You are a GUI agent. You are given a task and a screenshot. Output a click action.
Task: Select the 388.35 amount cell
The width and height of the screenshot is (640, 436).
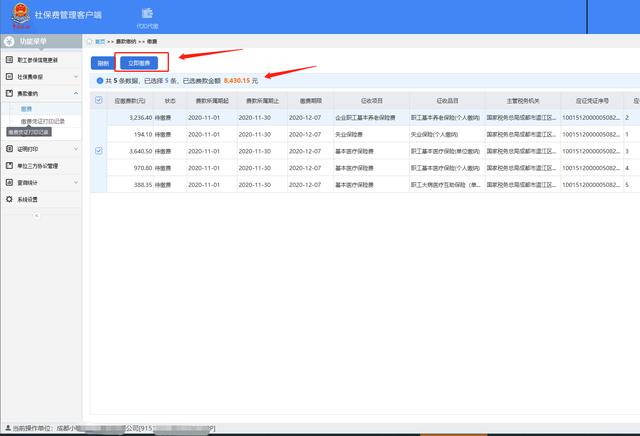(143, 185)
